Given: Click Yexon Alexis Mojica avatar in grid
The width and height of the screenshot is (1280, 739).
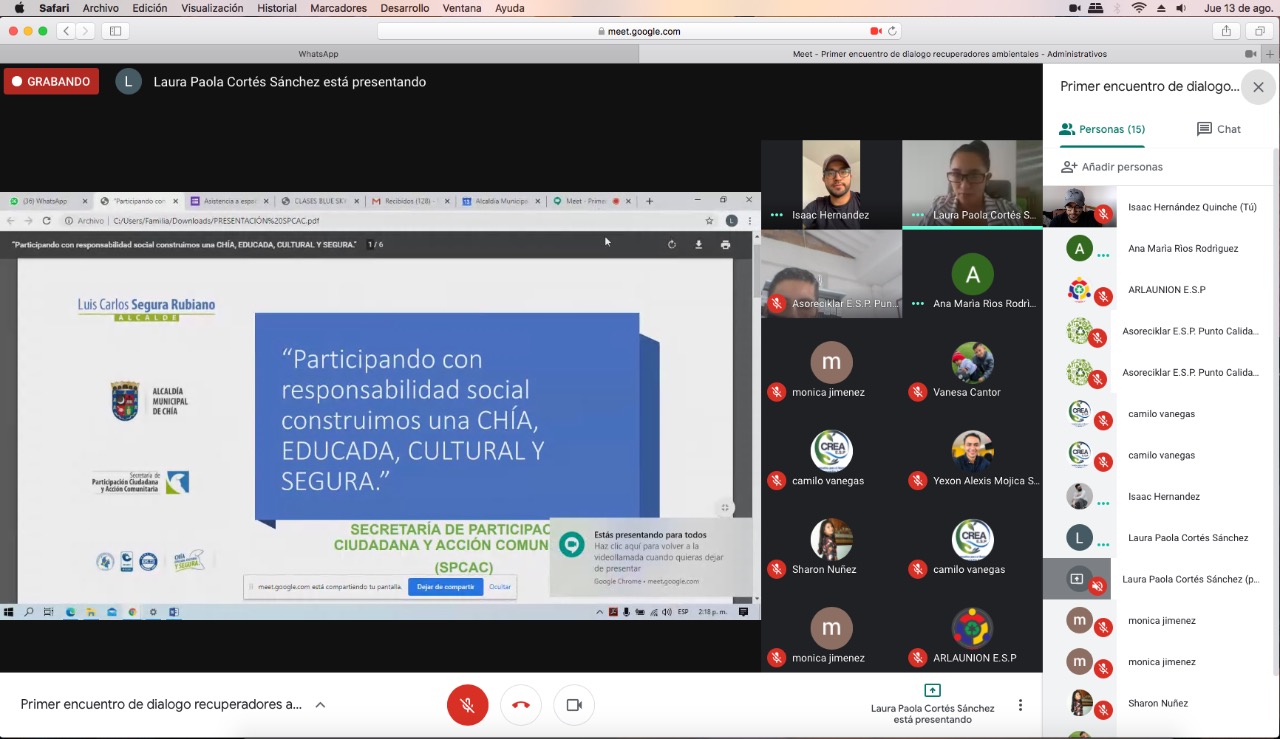Looking at the screenshot, I should click(x=972, y=451).
